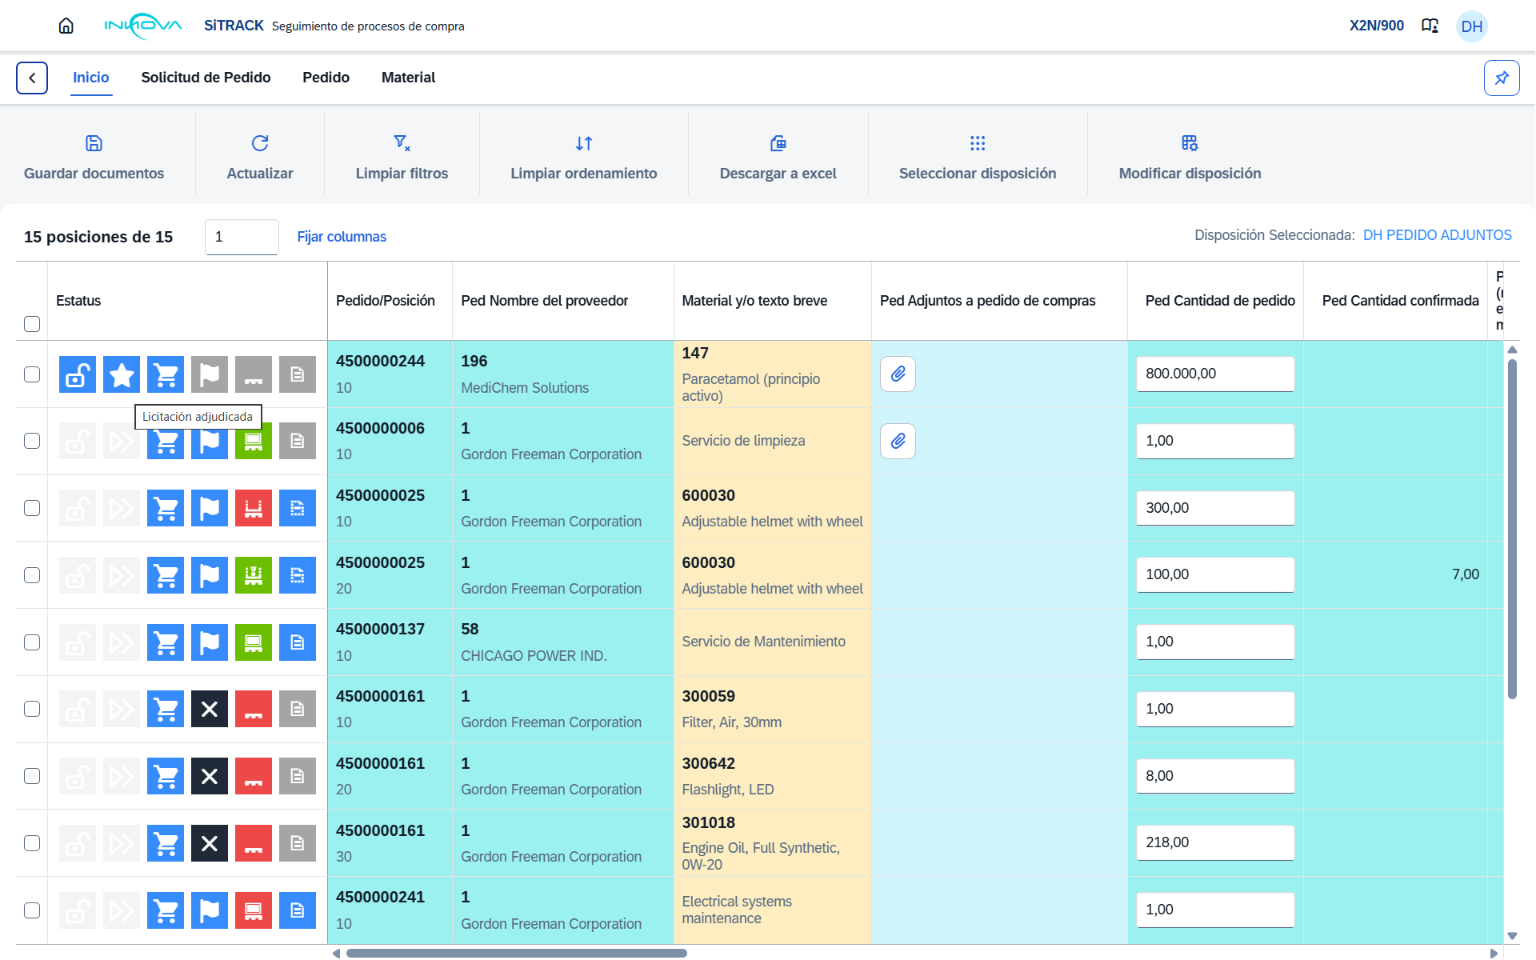Viewport: 1536px width, 960px height.
Task: Click blue document icon for order 4500000137
Action: pos(298,642)
